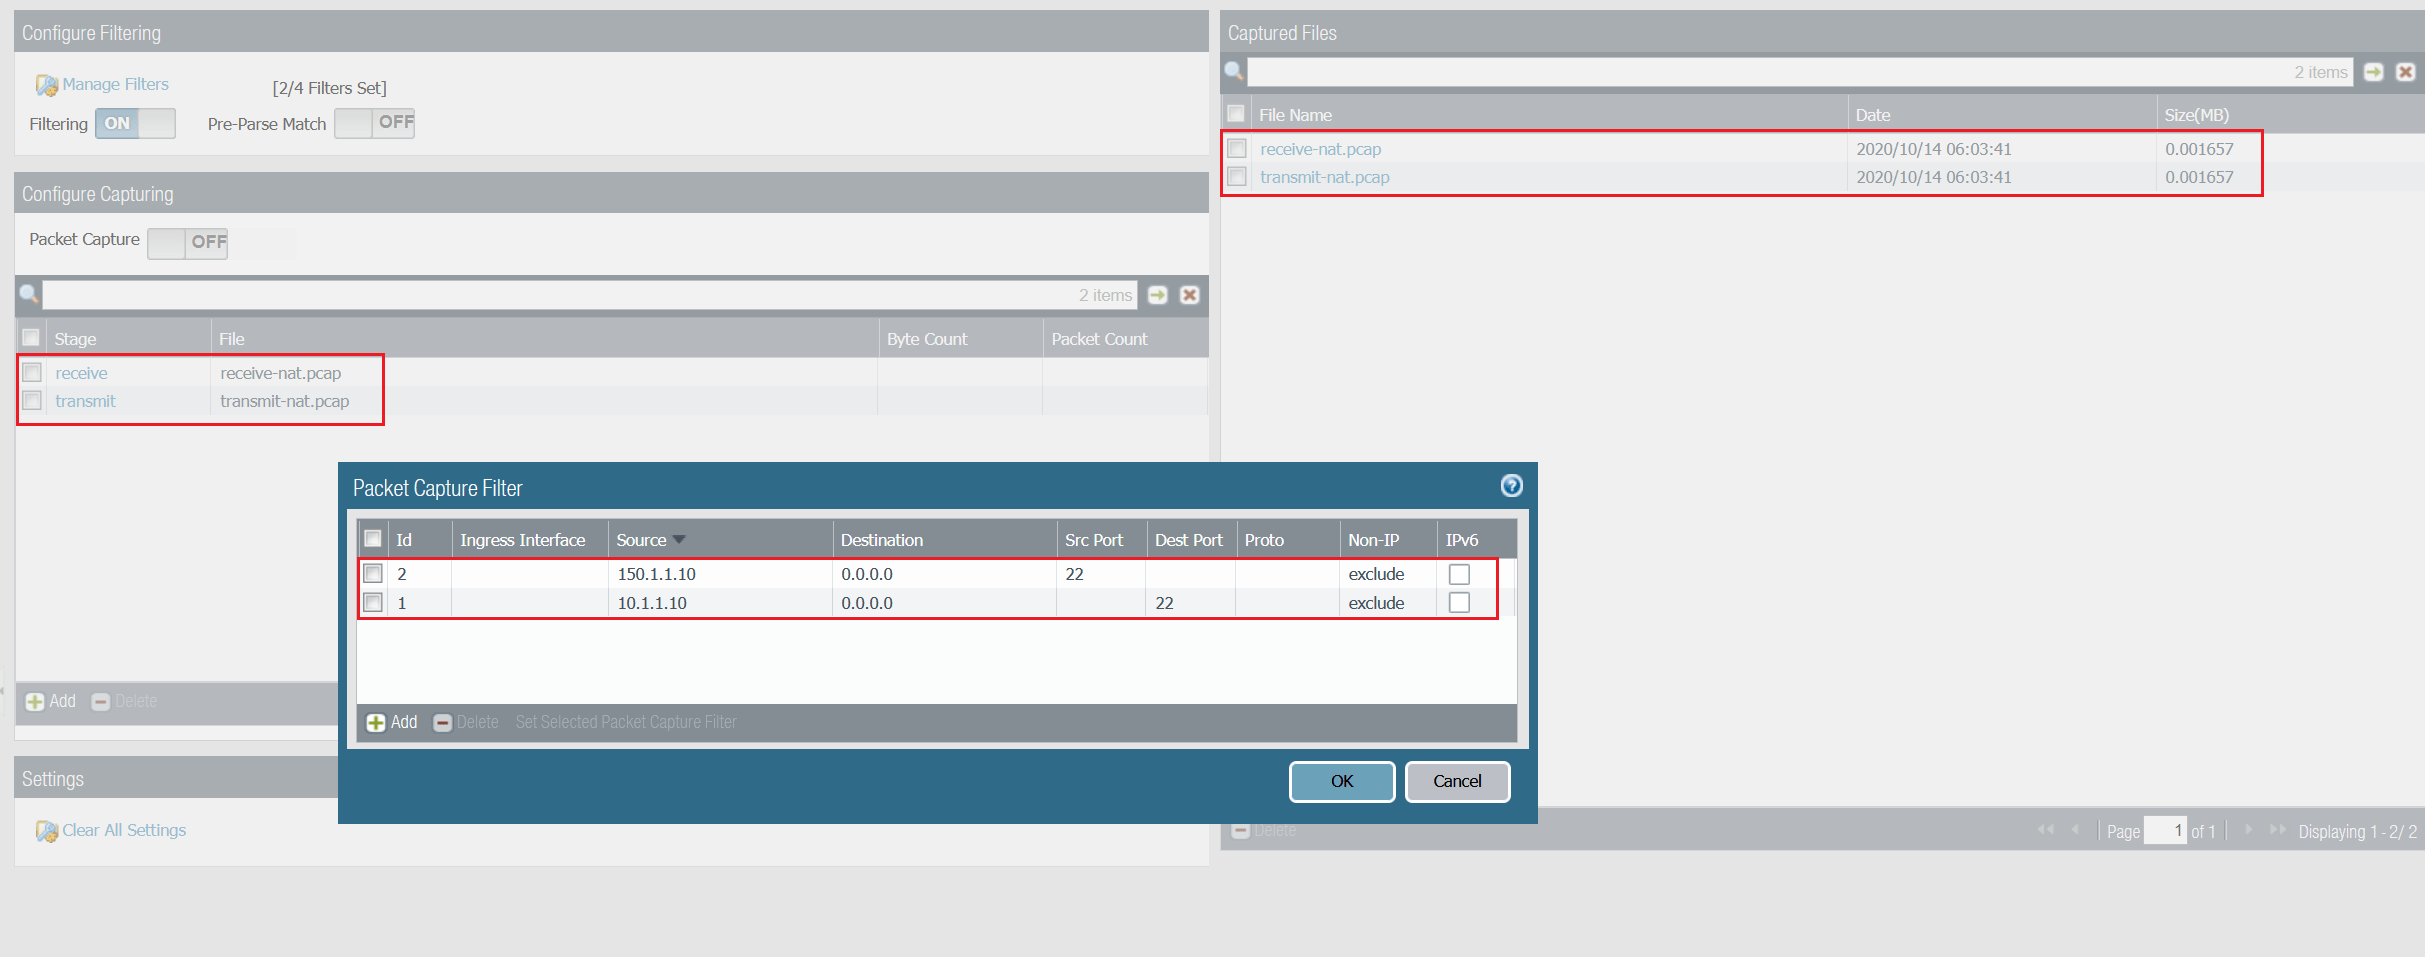Screen dimensions: 2425x957
Task: Click date 2020/10/14 06:03:41 of receive-nat.pcap
Action: tap(1933, 149)
